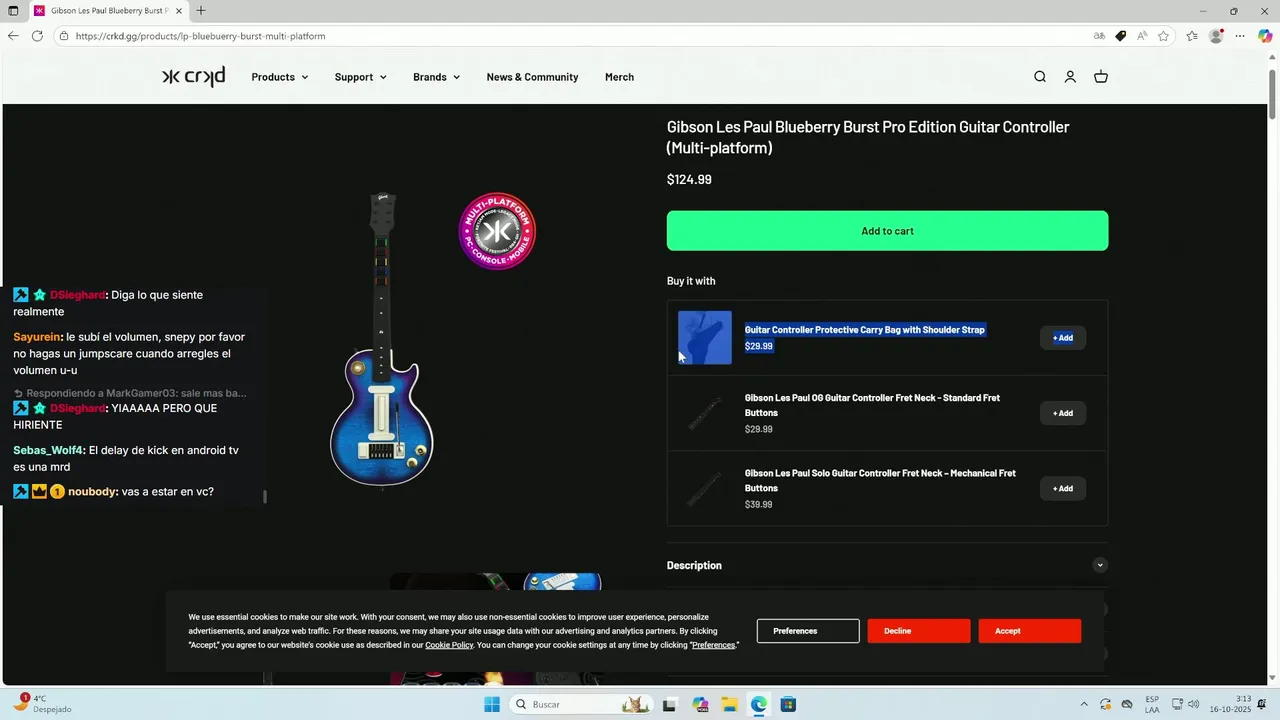The height and width of the screenshot is (720, 1280).
Task: Show hidden tray icons chevron
Action: (1084, 705)
